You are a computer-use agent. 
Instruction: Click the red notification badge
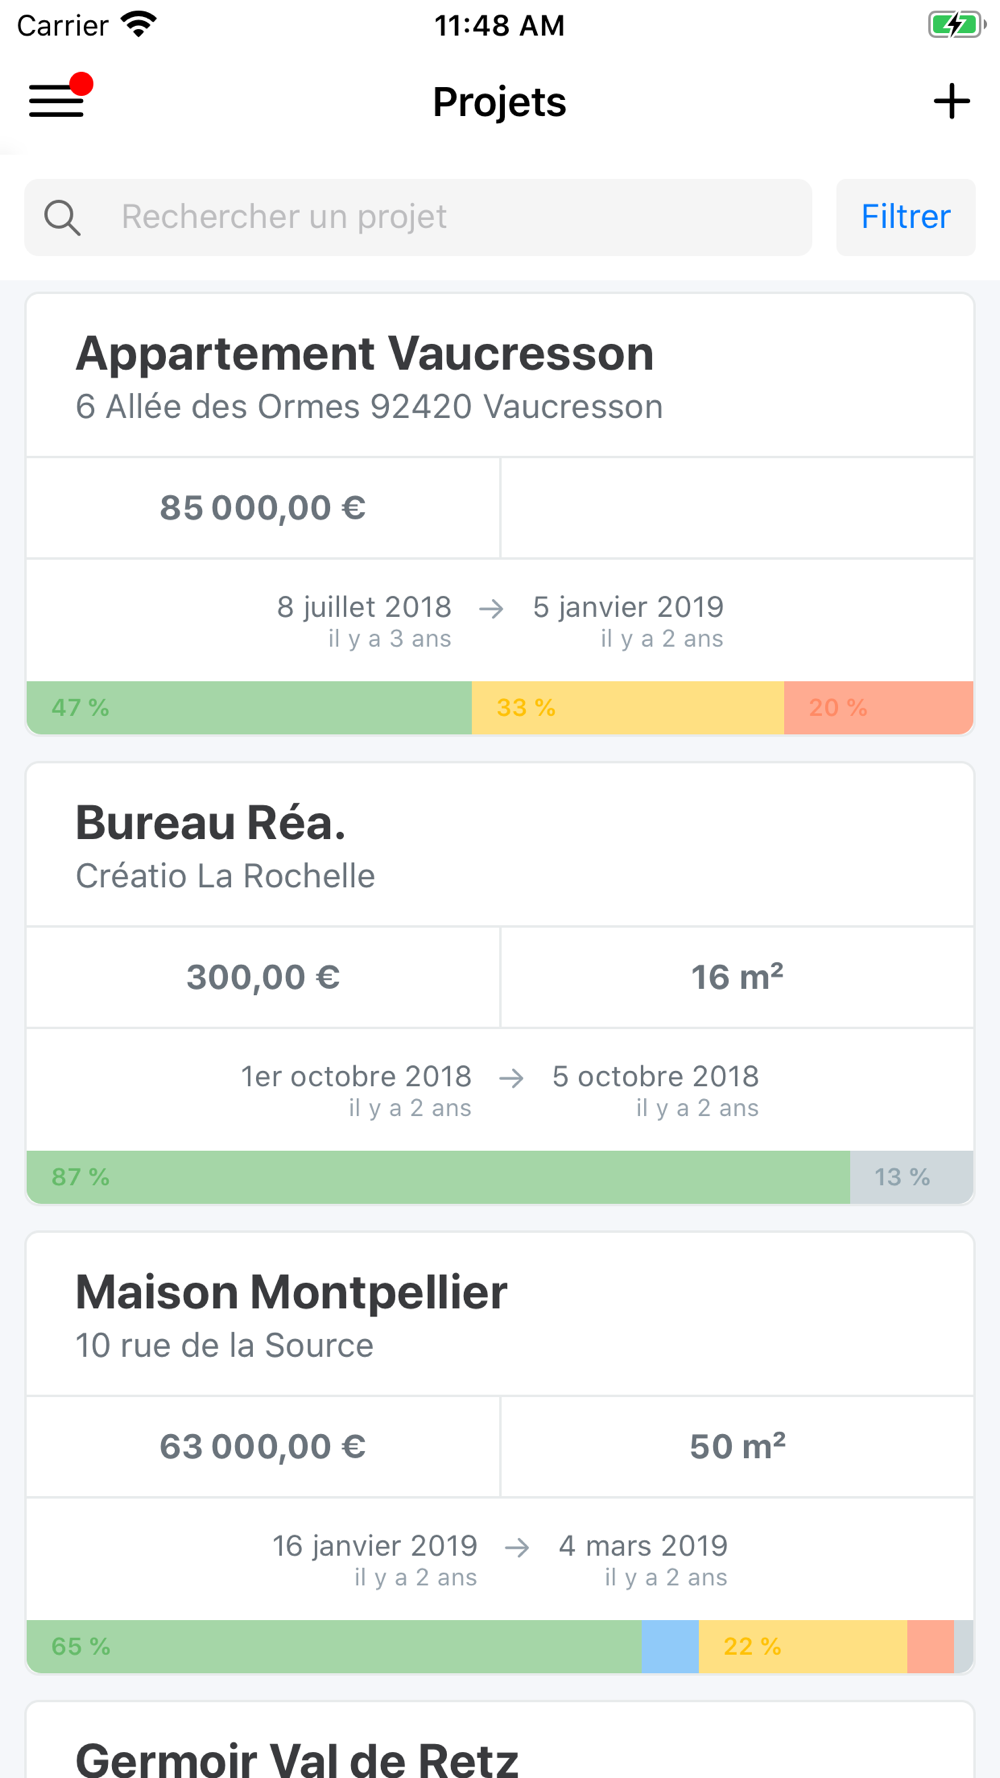[x=82, y=84]
